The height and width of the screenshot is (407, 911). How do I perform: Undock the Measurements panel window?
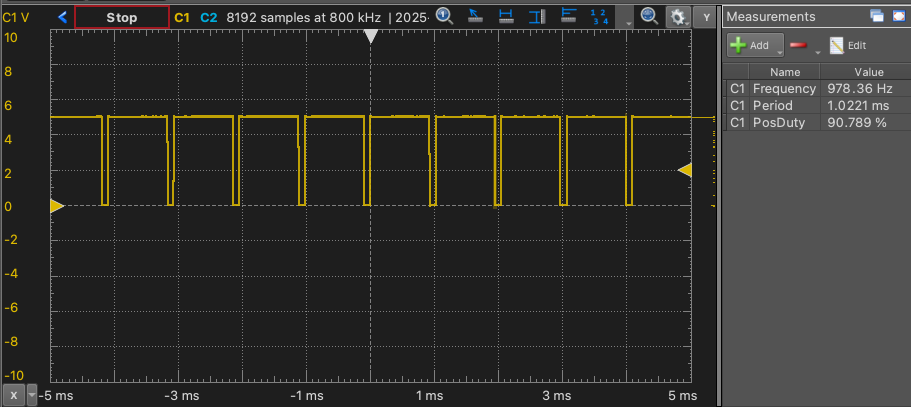click(x=876, y=16)
